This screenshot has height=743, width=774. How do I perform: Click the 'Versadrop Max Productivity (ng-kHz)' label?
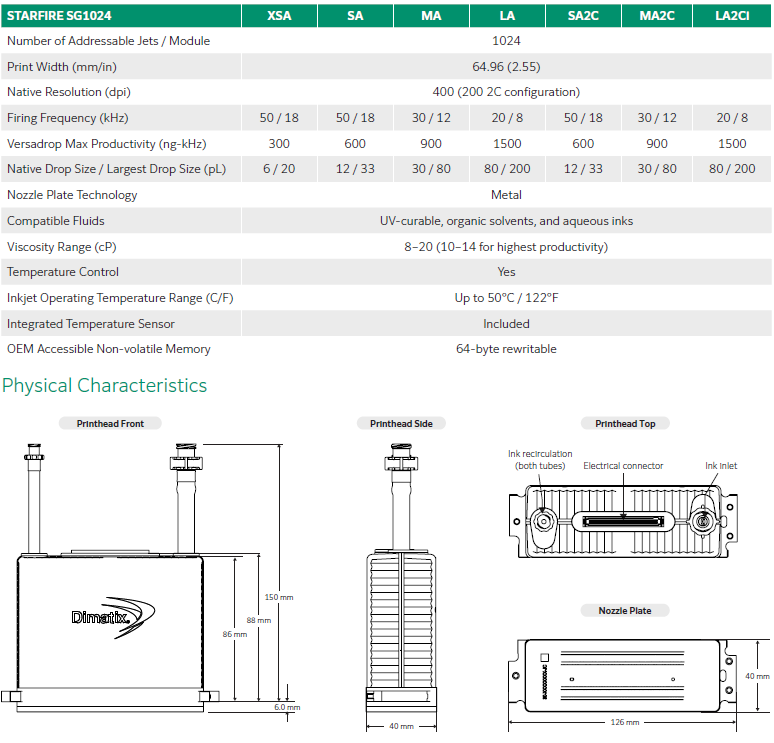point(107,144)
